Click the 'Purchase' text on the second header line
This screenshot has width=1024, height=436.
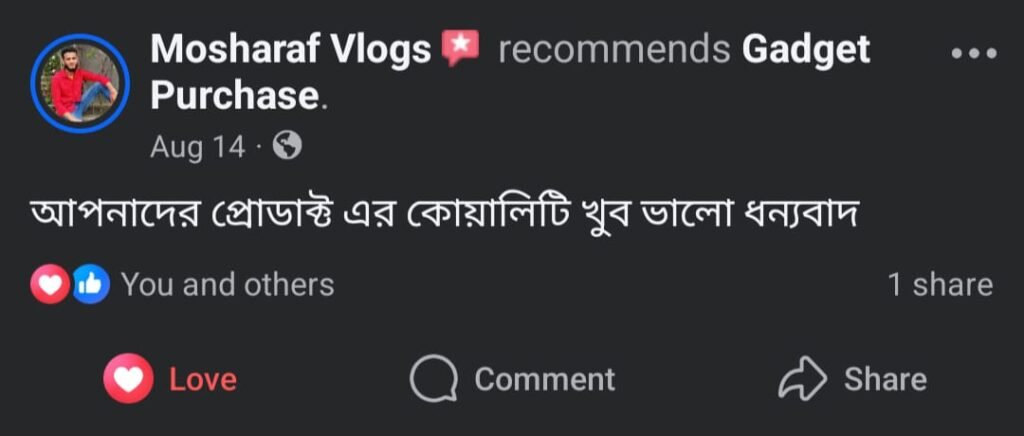click(x=233, y=96)
